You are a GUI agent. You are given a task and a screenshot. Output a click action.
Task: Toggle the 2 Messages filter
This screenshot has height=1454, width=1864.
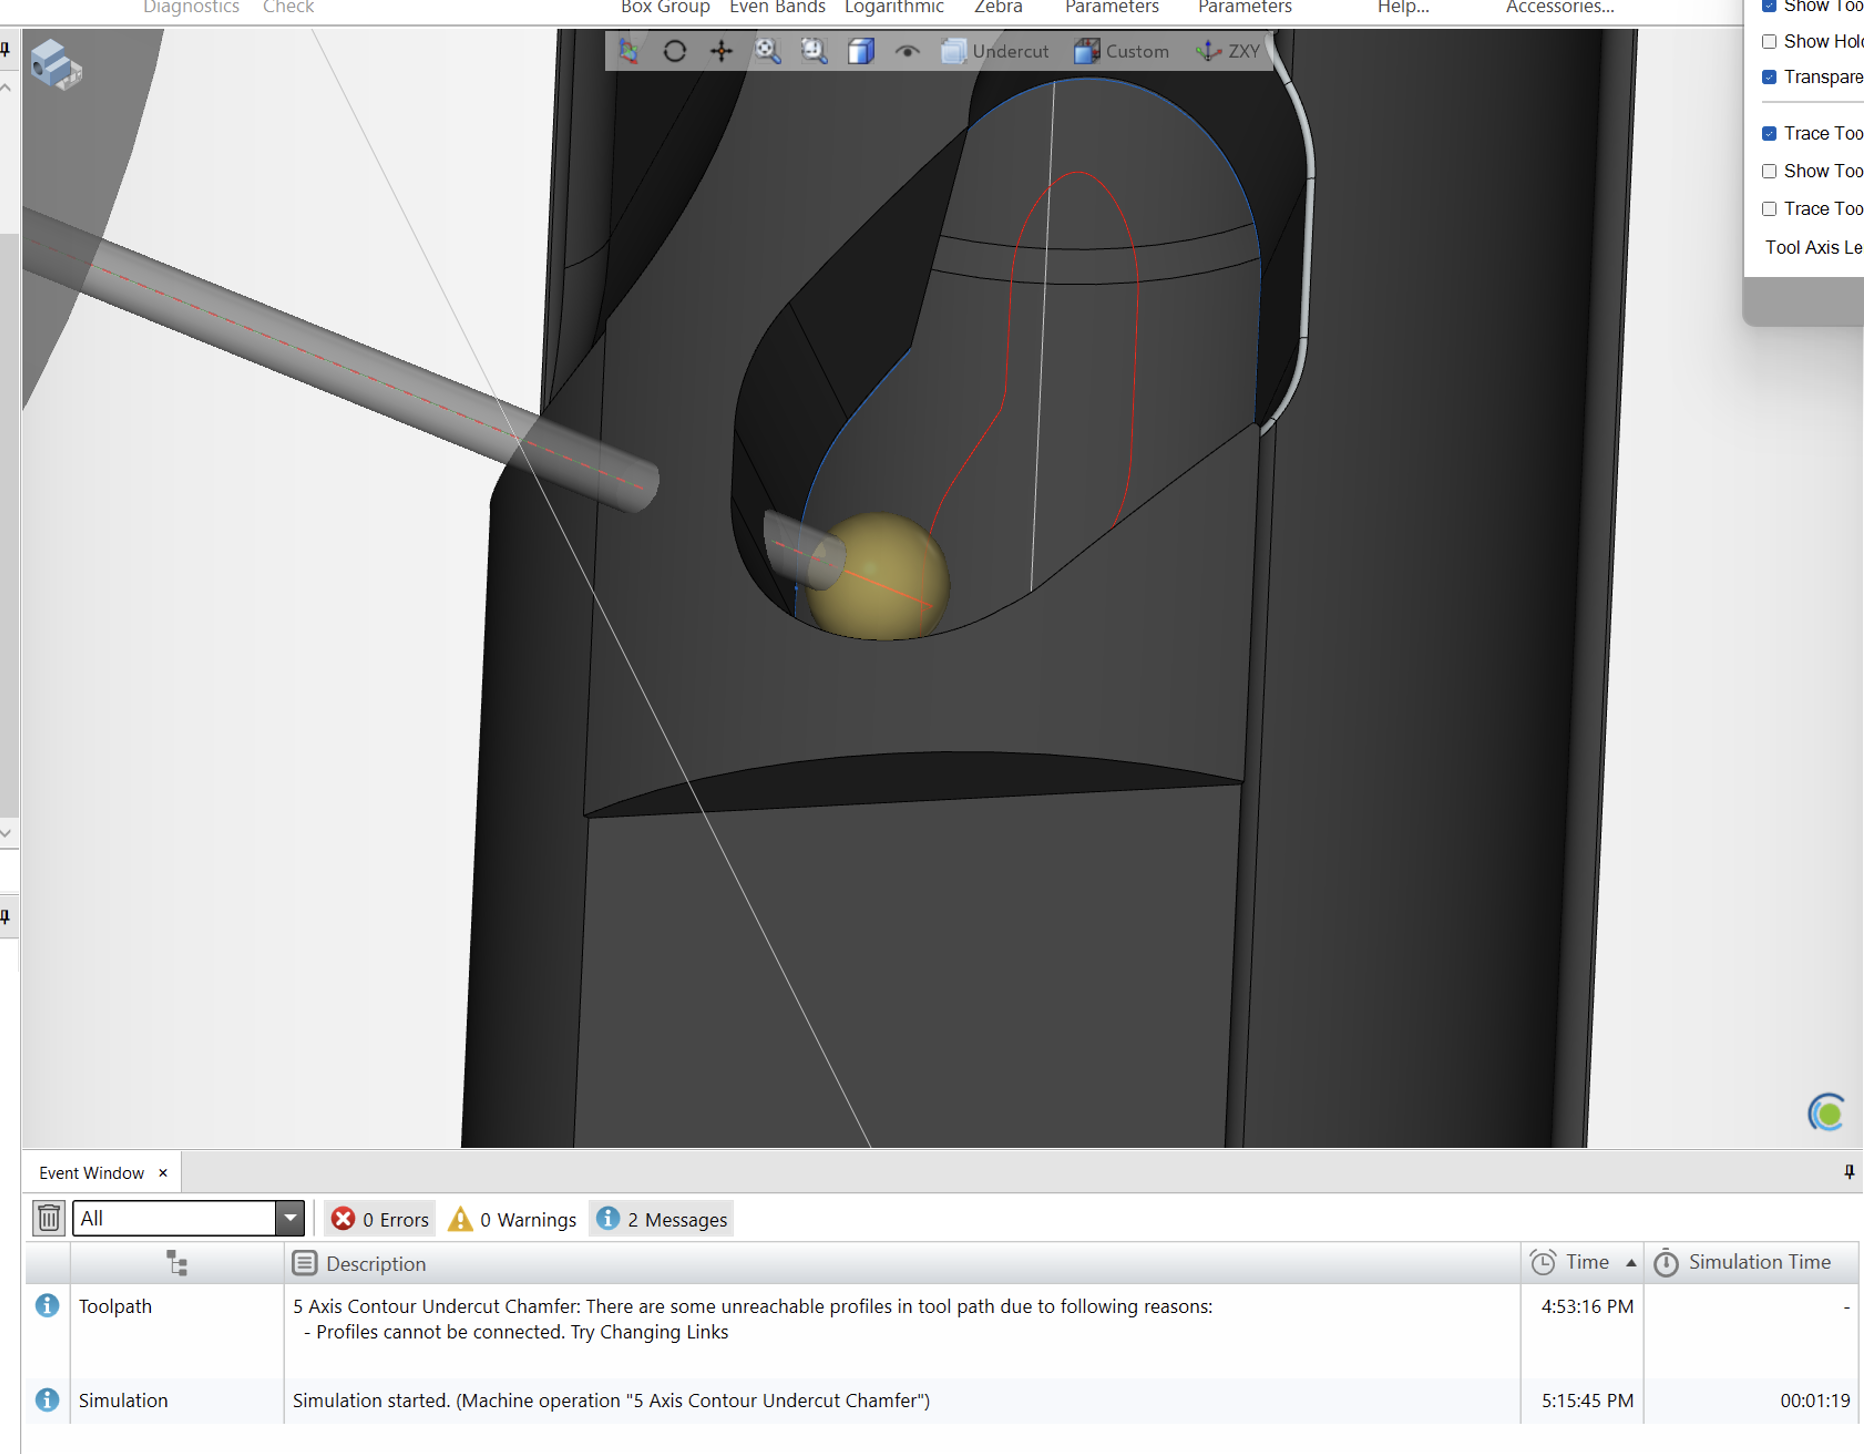point(662,1219)
